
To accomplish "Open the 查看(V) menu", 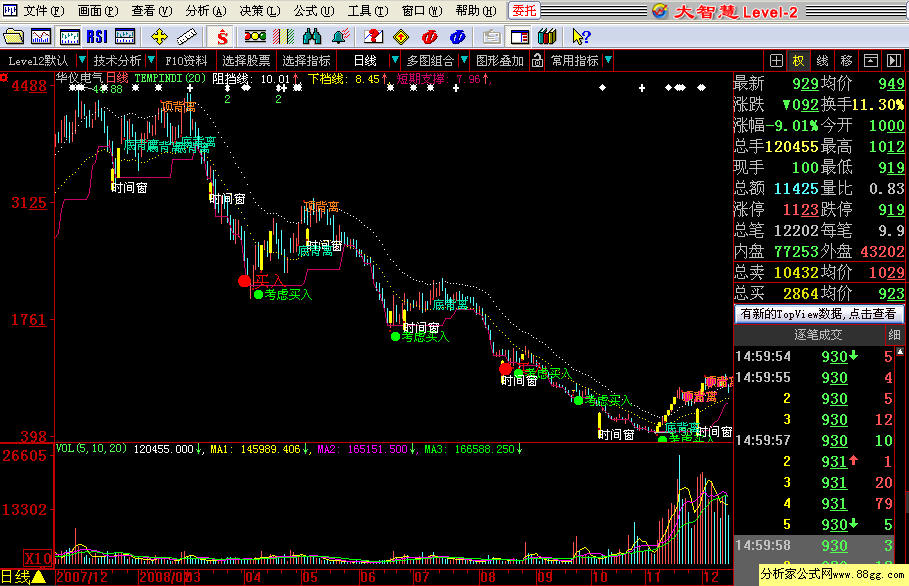I will 152,11.
